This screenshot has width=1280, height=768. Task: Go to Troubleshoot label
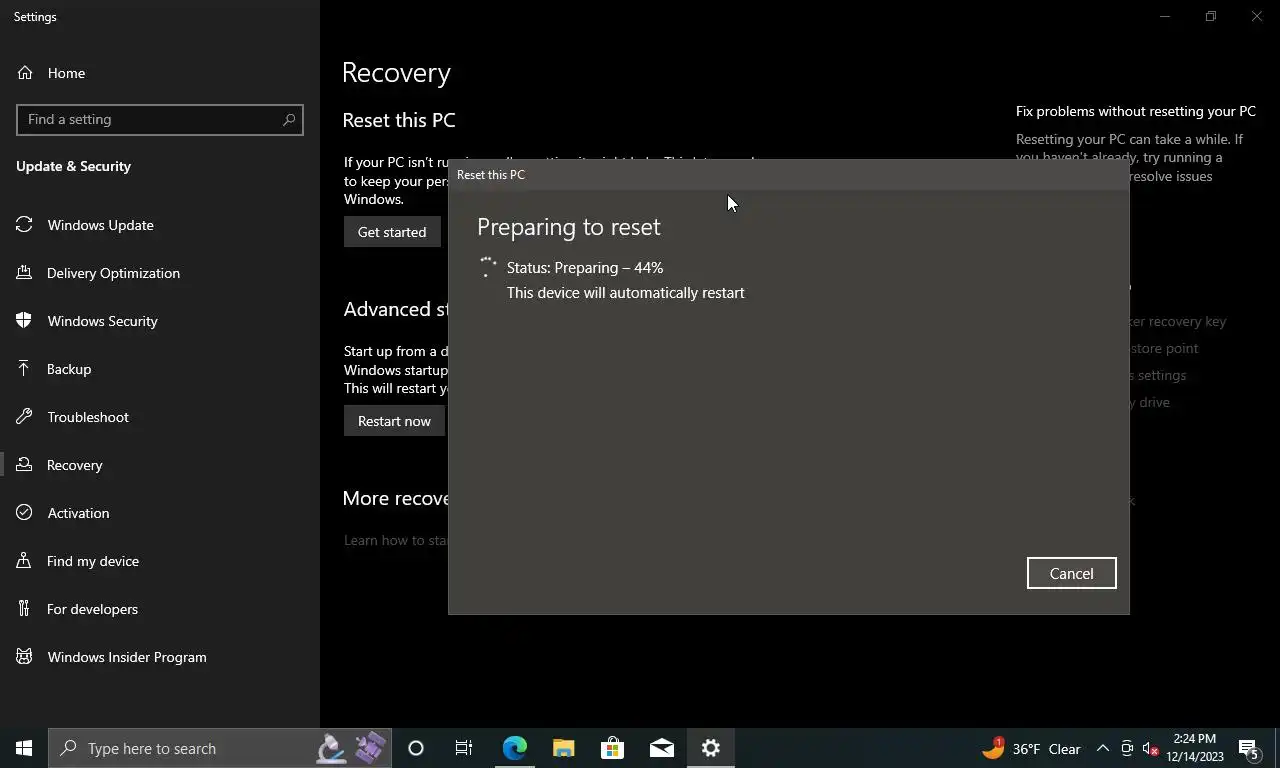coord(88,417)
